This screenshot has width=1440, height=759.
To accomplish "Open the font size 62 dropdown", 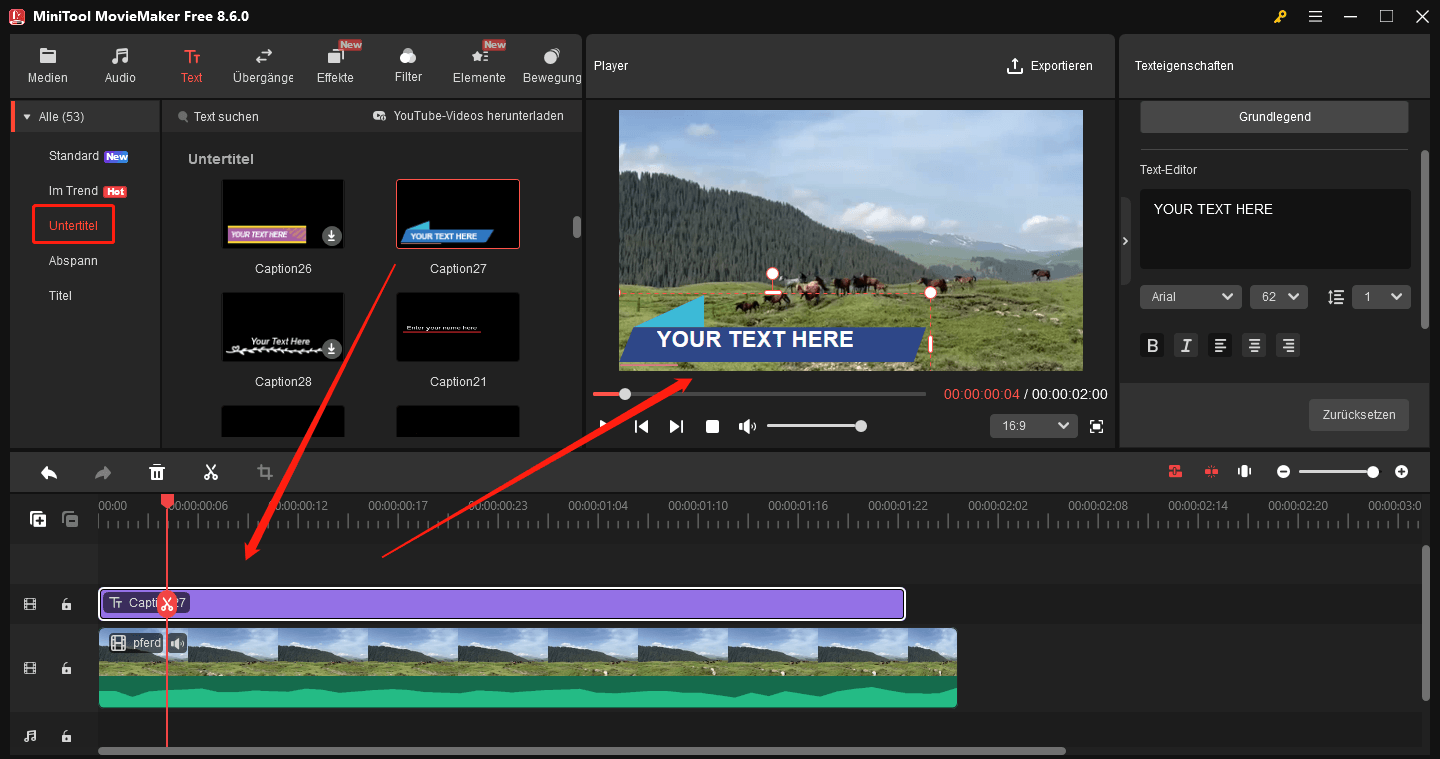I will (1279, 297).
